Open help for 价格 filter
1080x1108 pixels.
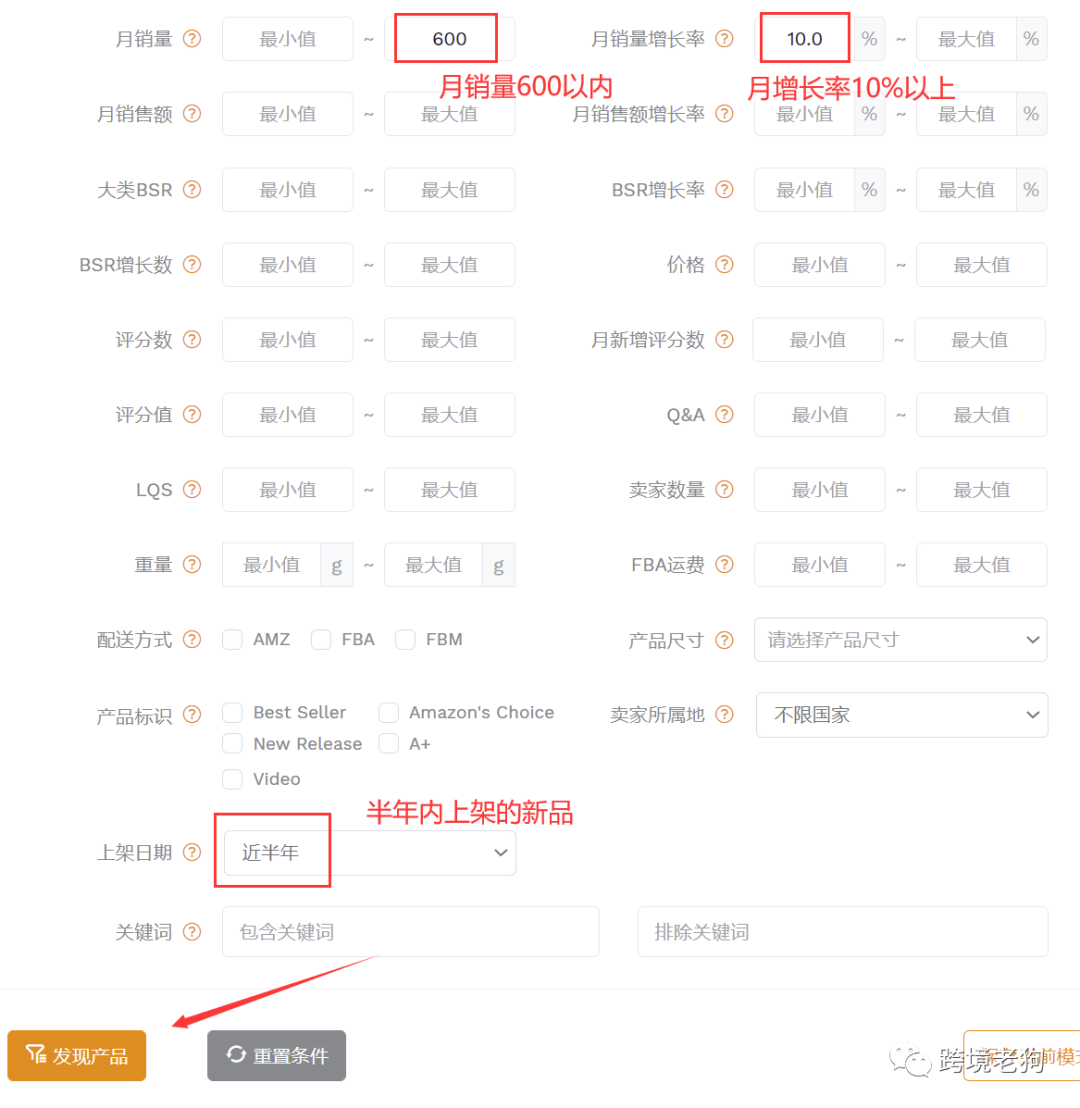tap(722, 264)
